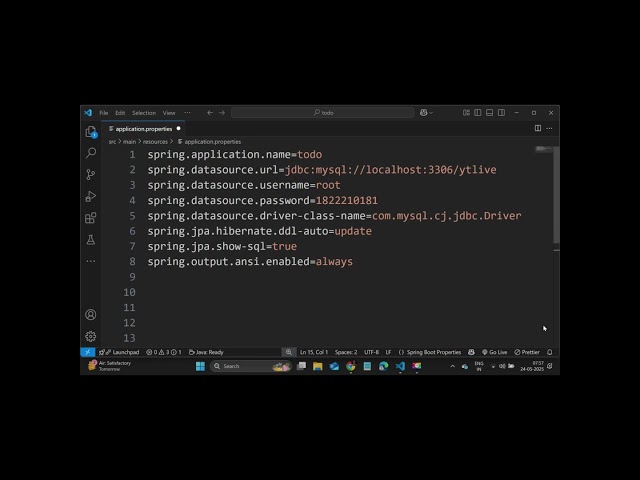Click the text com.mysql.cj.jdbc.Driver
The width and height of the screenshot is (640, 480).
point(447,216)
